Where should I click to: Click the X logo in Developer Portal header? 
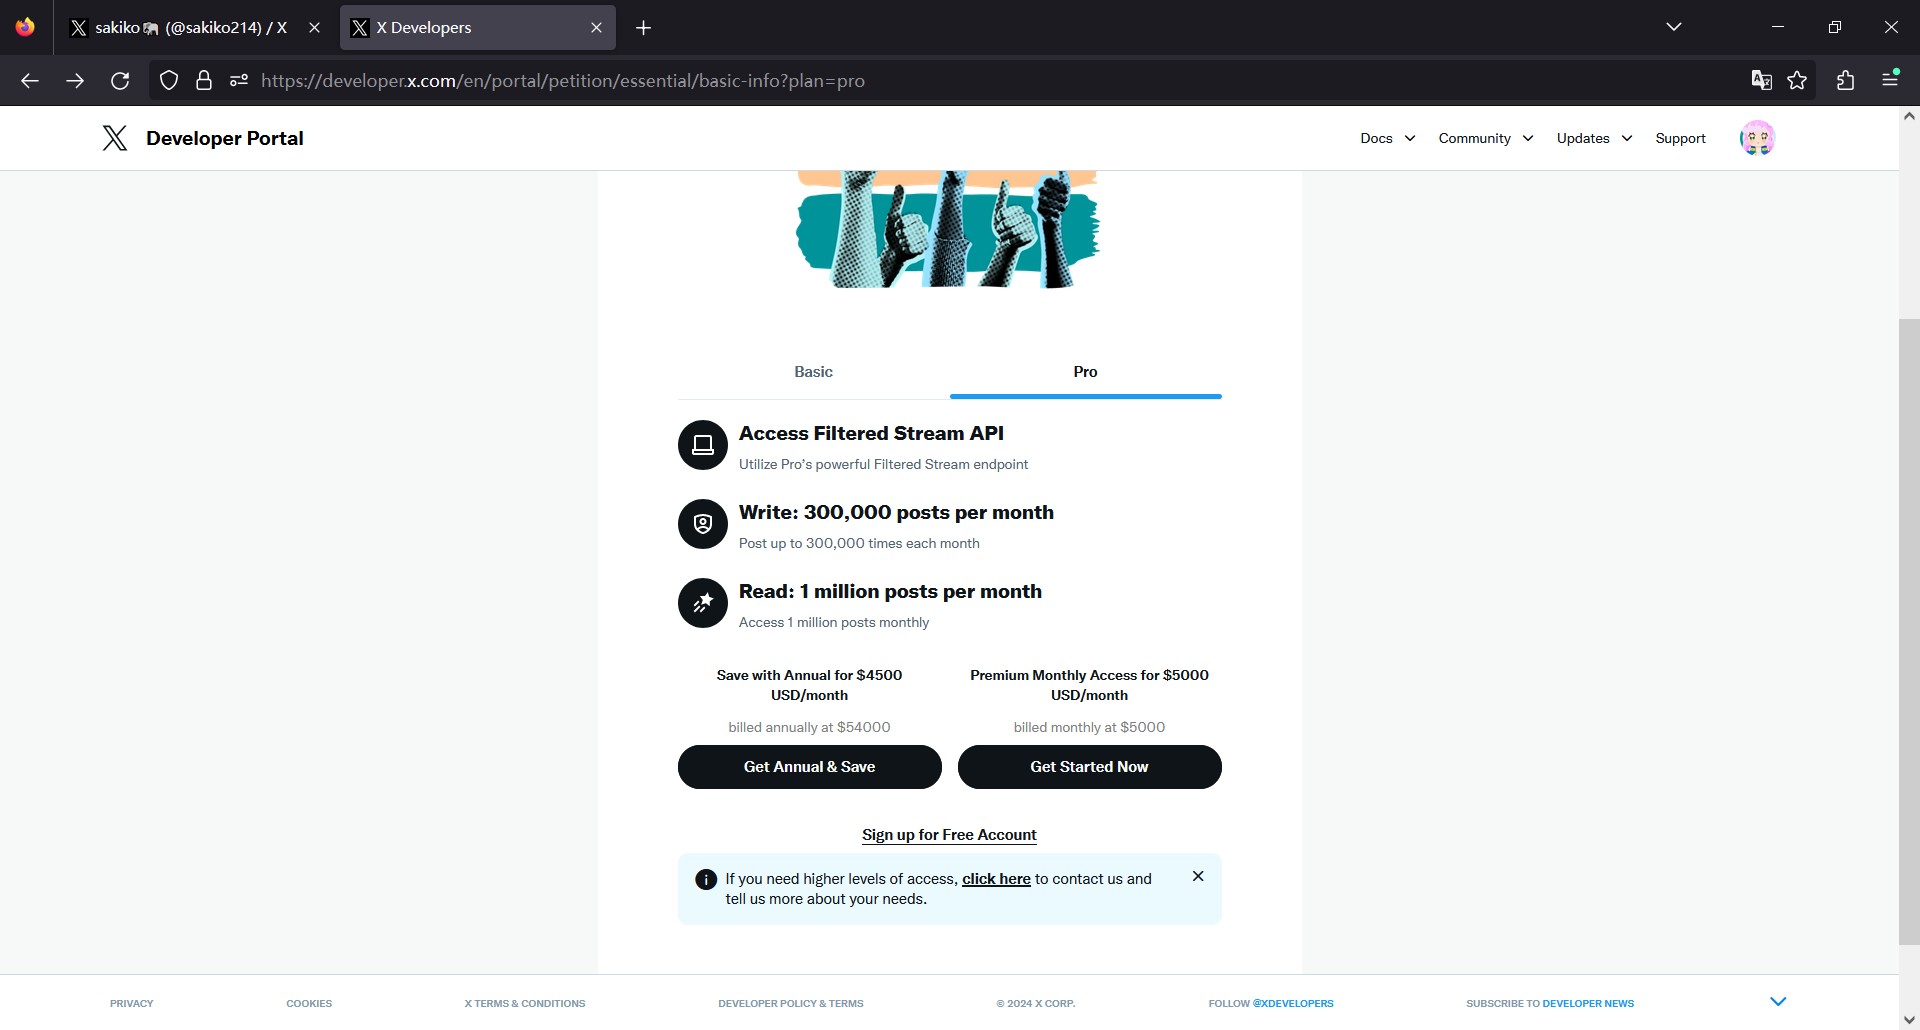115,138
